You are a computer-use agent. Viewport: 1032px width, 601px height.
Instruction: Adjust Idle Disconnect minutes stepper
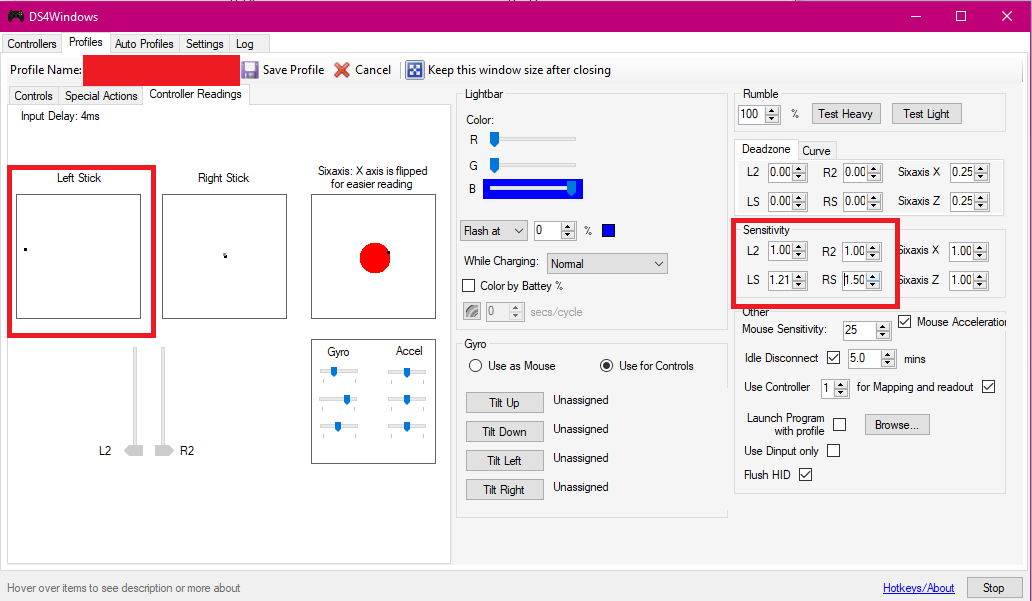tap(888, 359)
